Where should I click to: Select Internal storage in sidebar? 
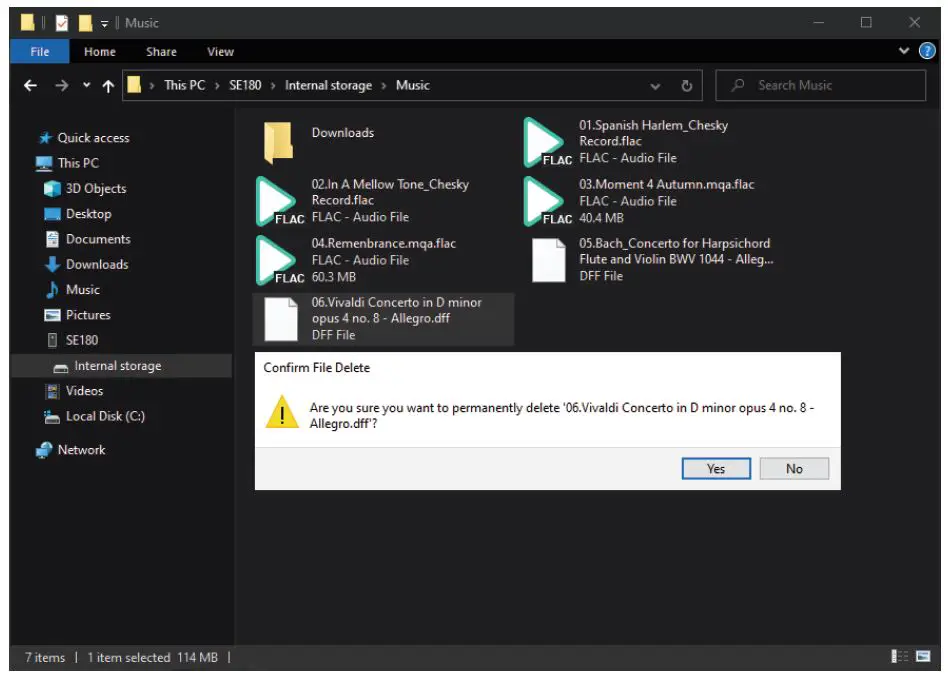click(x=117, y=366)
